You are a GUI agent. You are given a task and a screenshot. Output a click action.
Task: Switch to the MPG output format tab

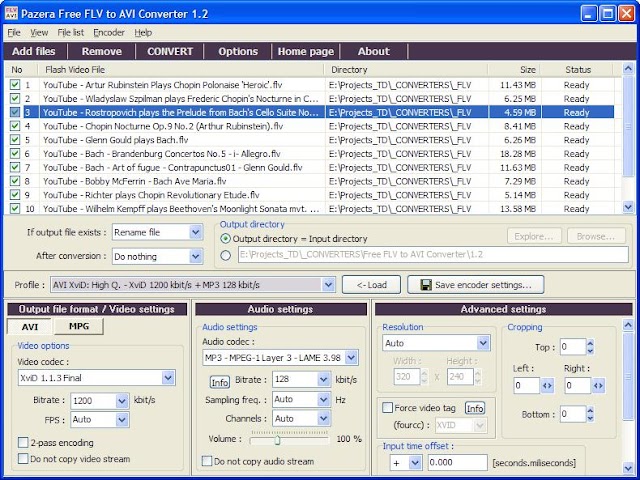coord(79,326)
